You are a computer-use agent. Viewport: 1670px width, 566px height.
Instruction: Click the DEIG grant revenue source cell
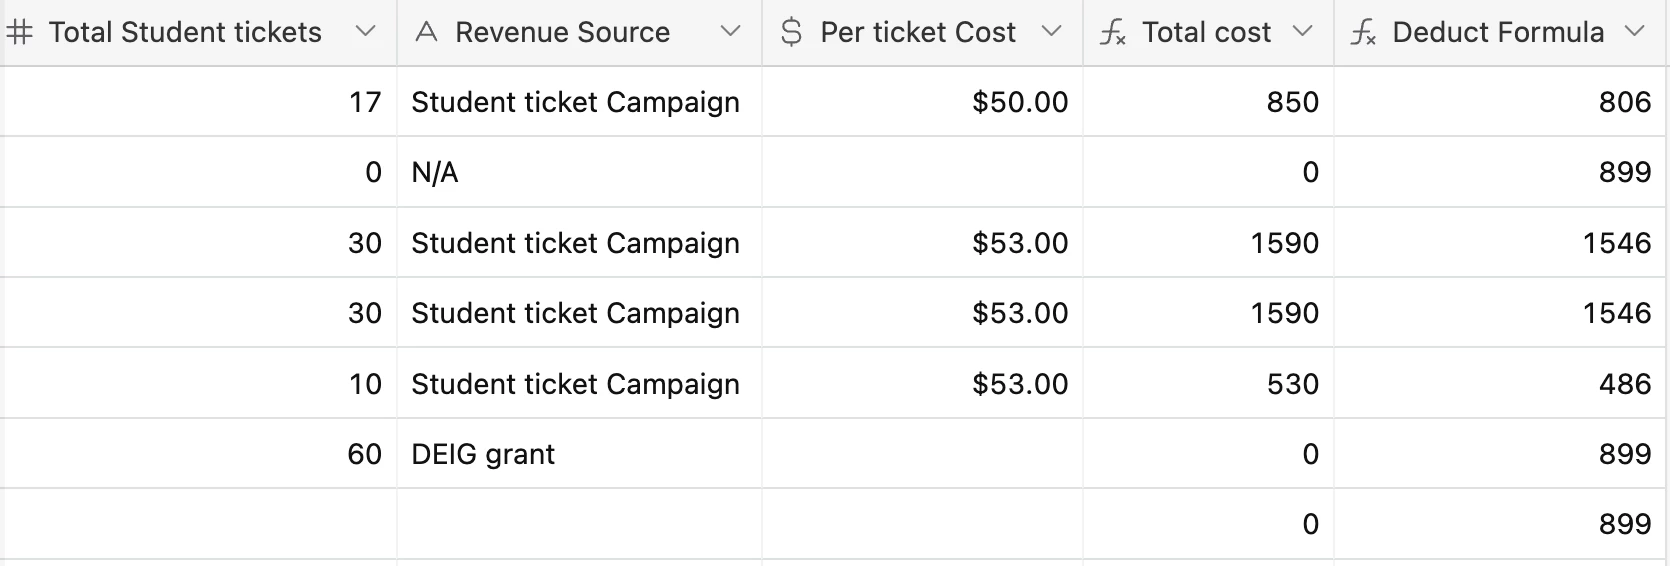[x=483, y=454]
